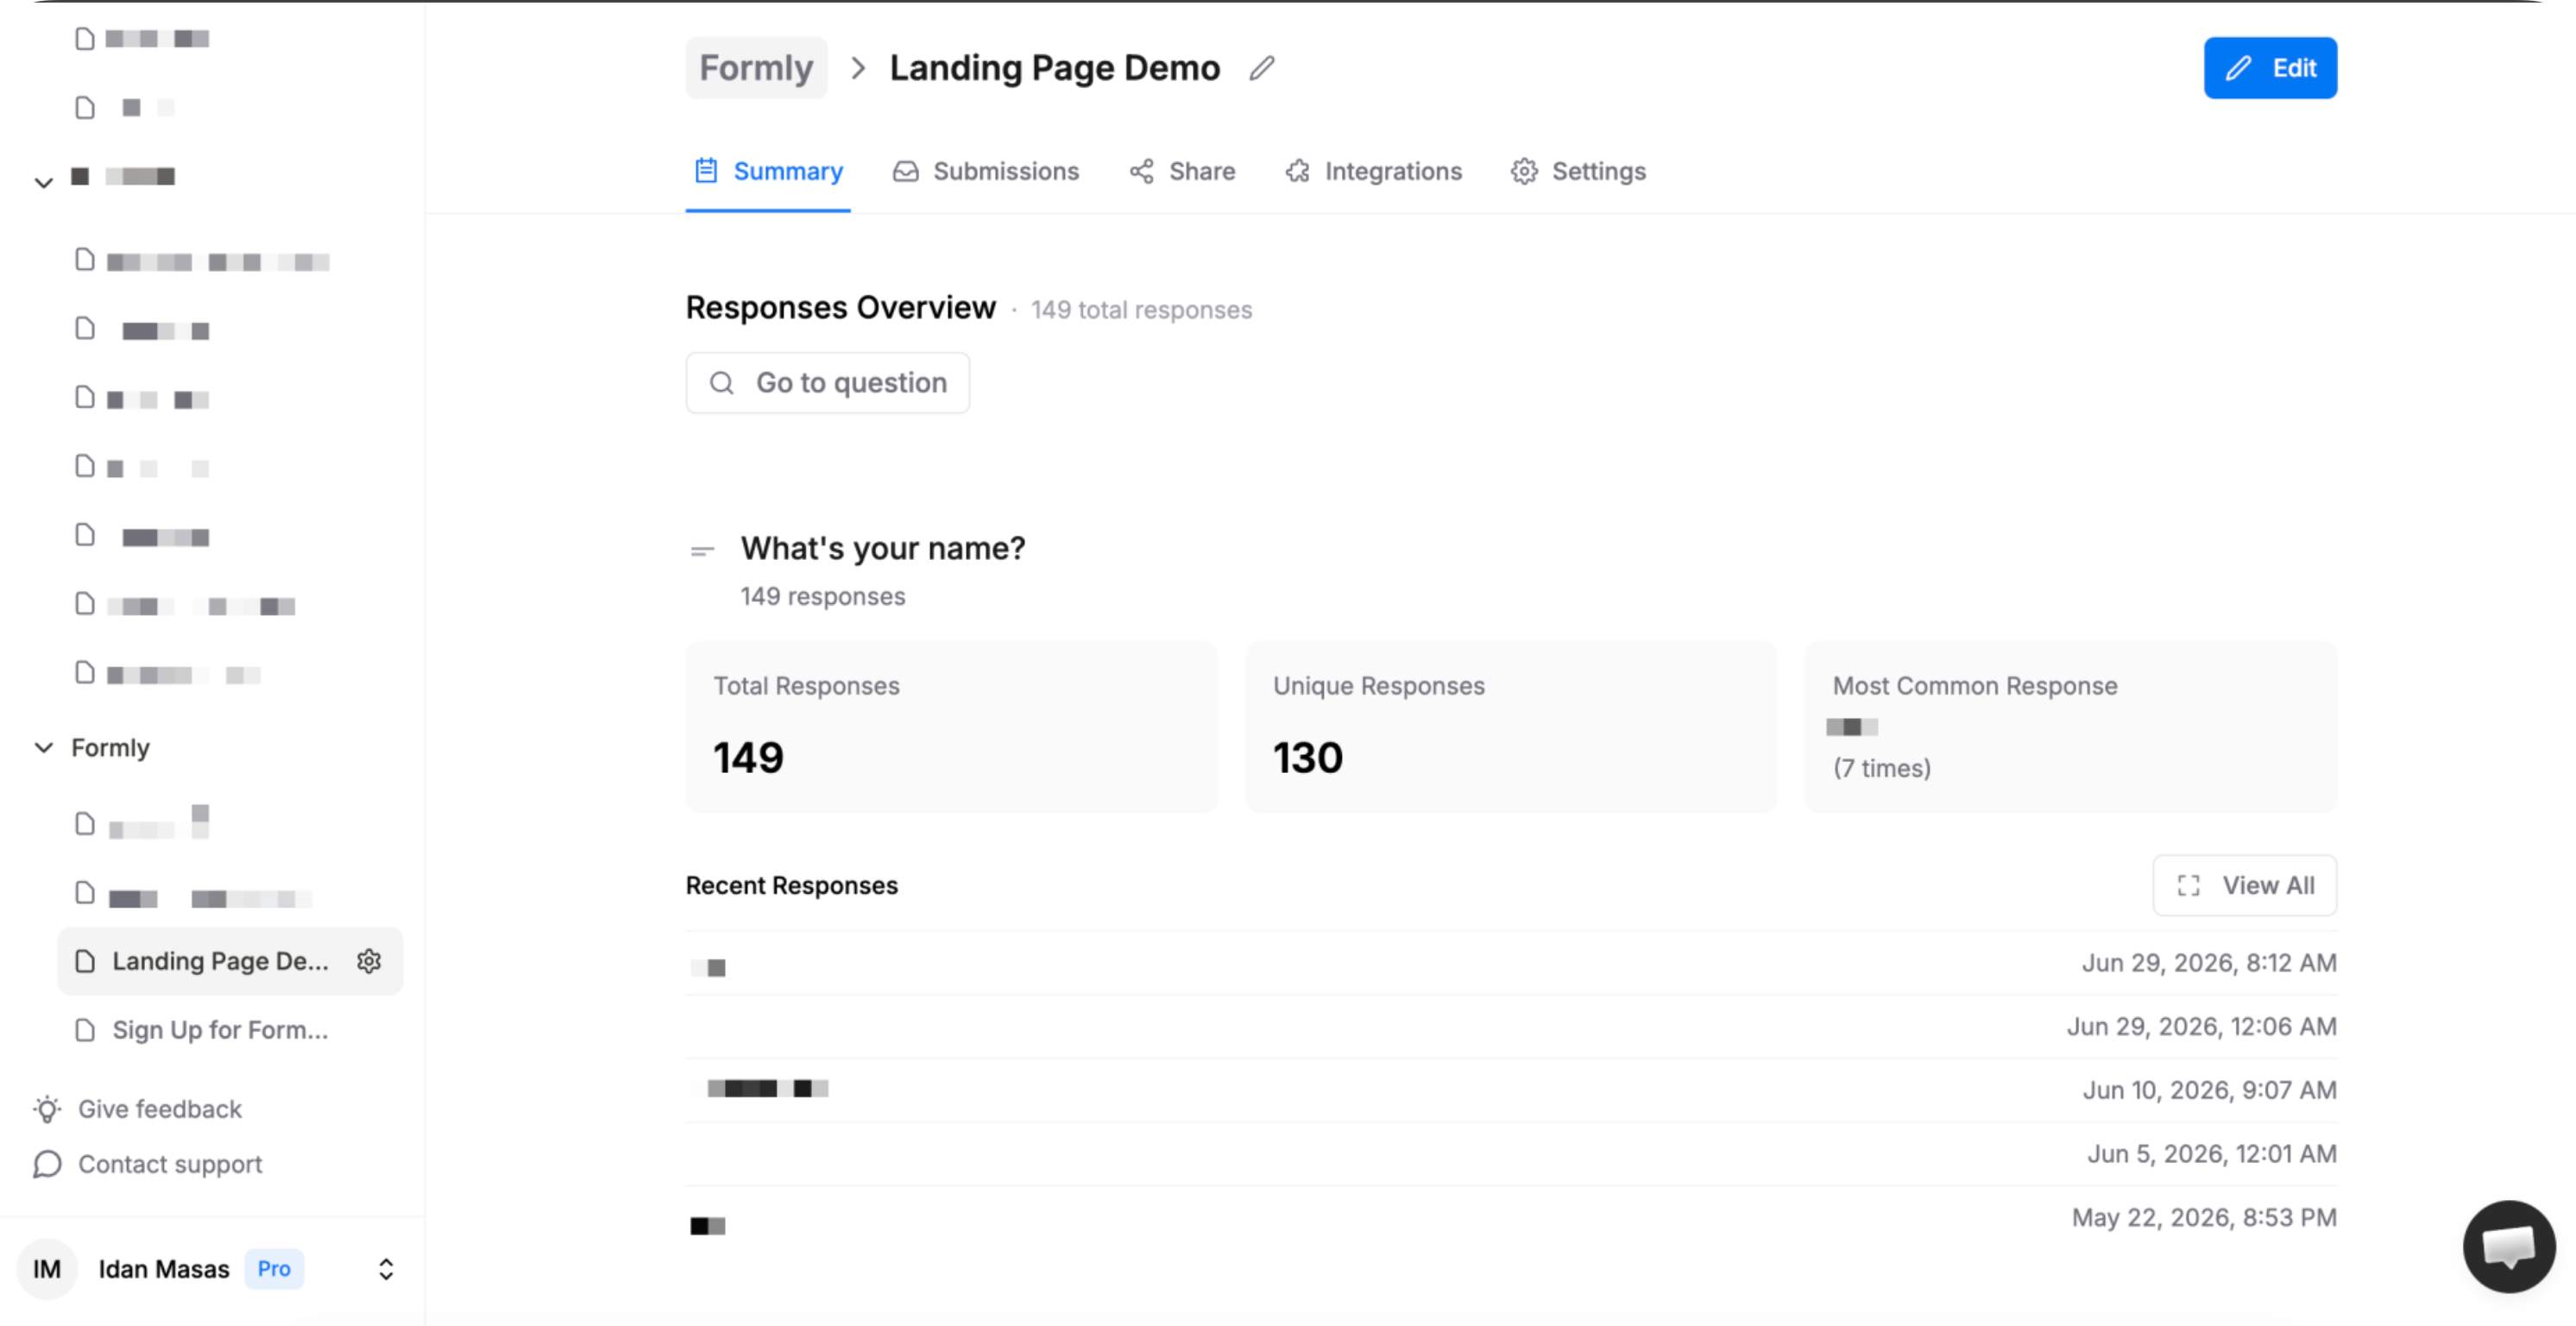Click the Summary tab clipboard icon
The width and height of the screenshot is (2576, 1326).
pyautogui.click(x=706, y=171)
